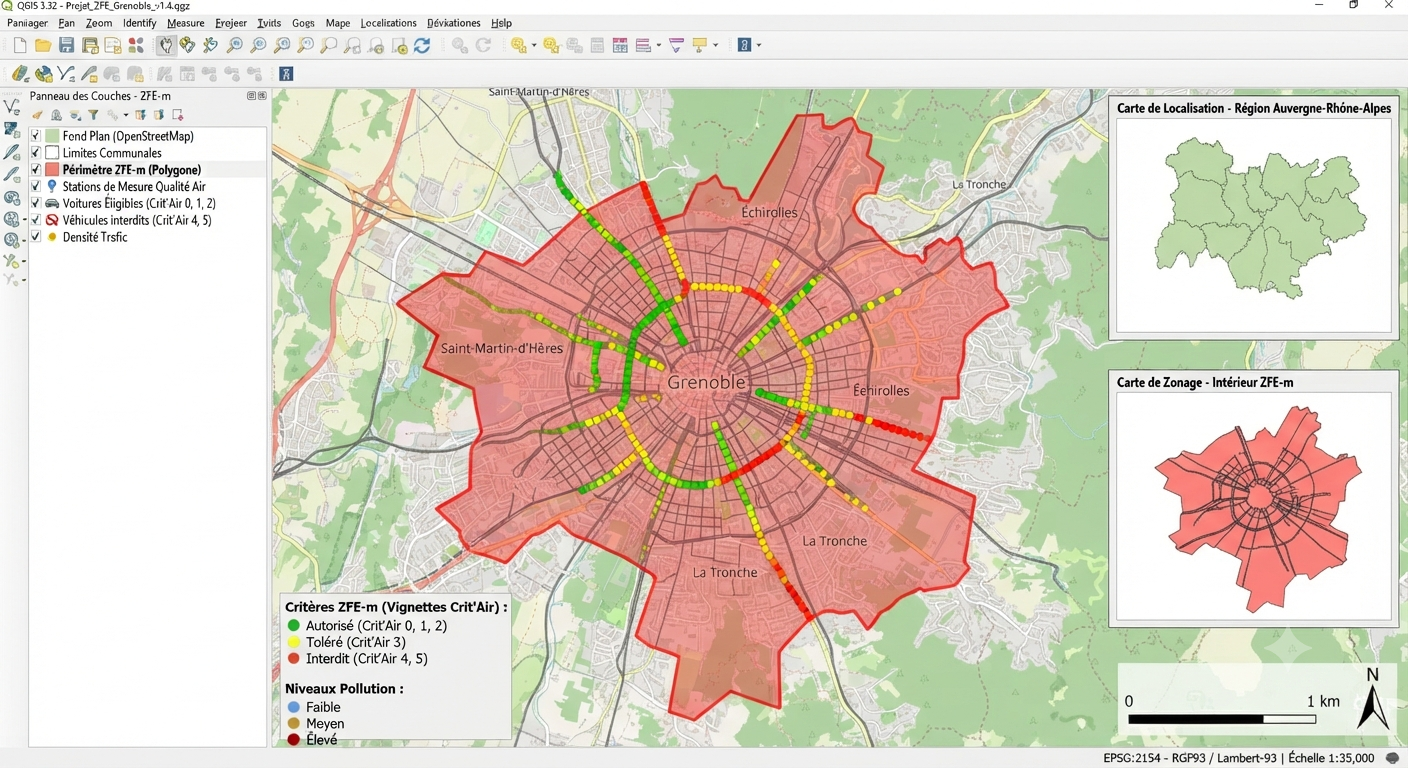The width and height of the screenshot is (1408, 768).
Task: Uncheck the Voitures Éligibles layer checkbox
Action: click(x=36, y=203)
